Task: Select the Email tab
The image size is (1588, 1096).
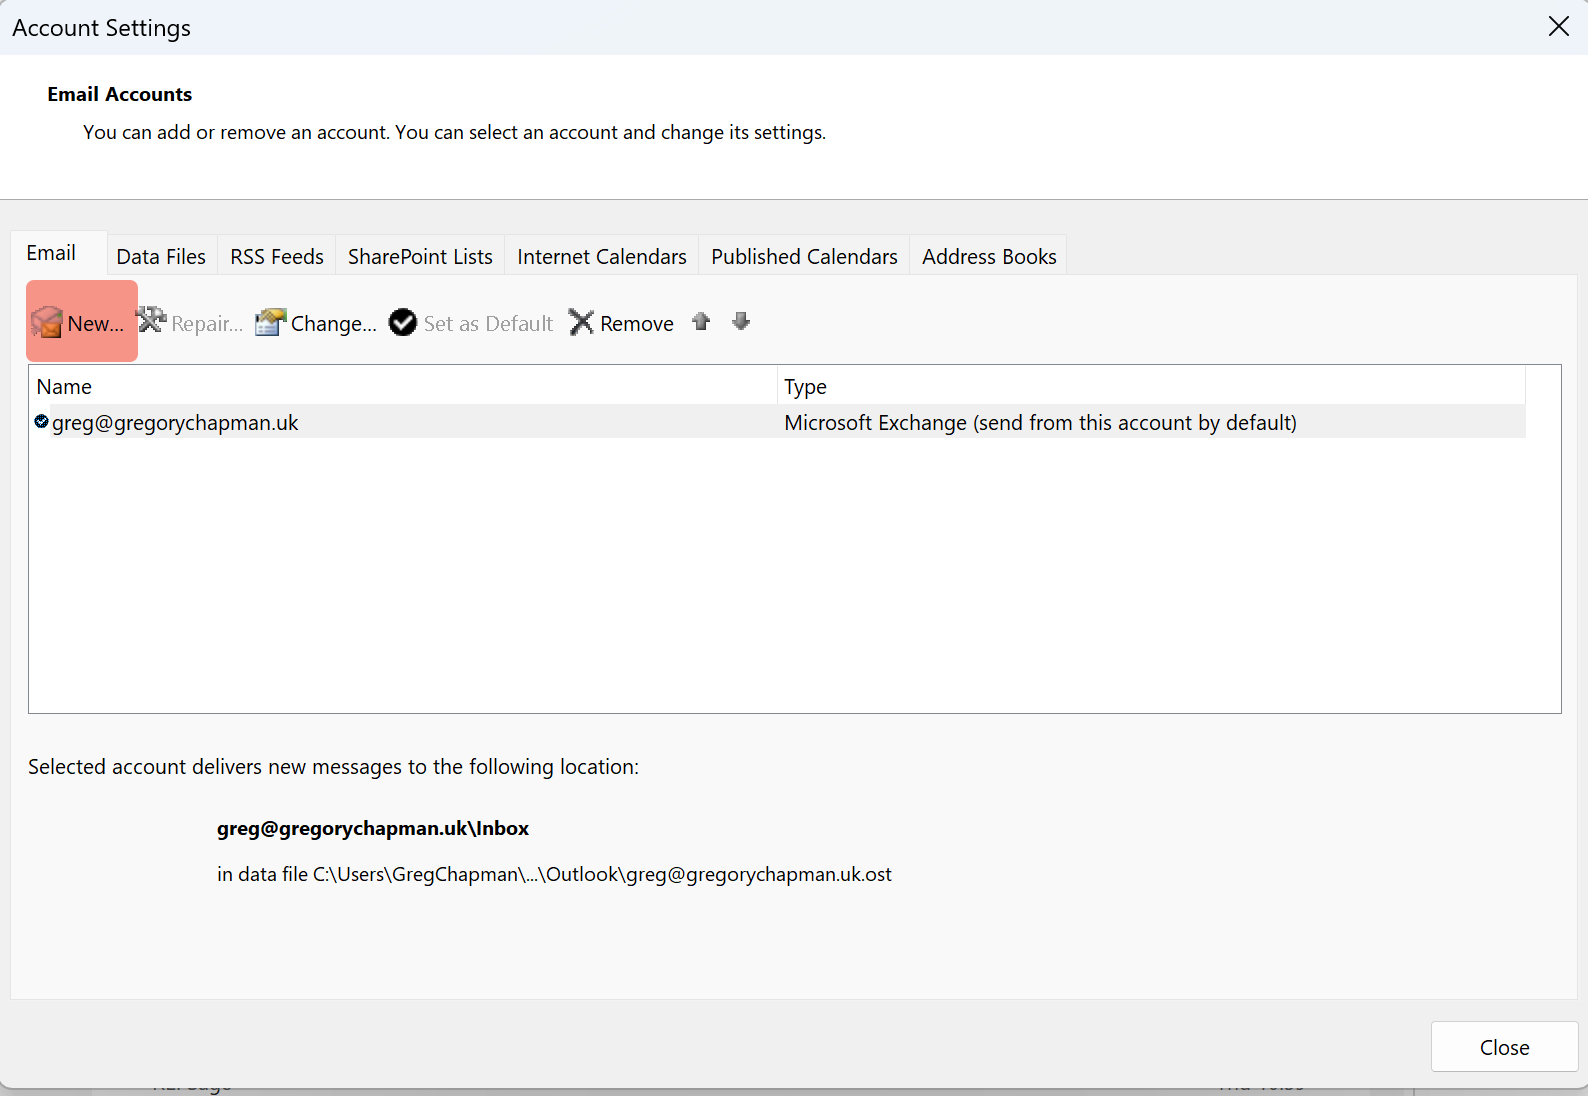Action: [51, 253]
